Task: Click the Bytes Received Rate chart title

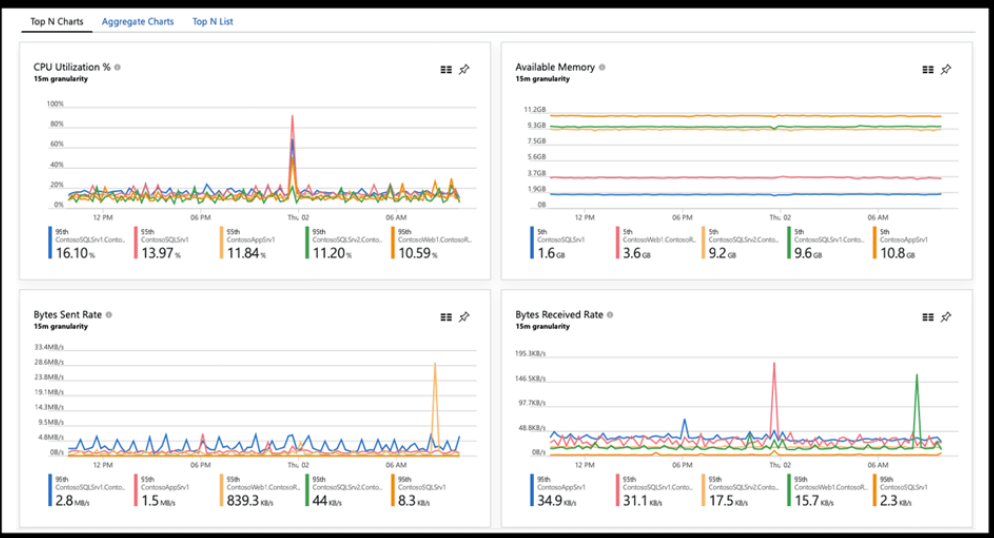Action: [x=559, y=314]
